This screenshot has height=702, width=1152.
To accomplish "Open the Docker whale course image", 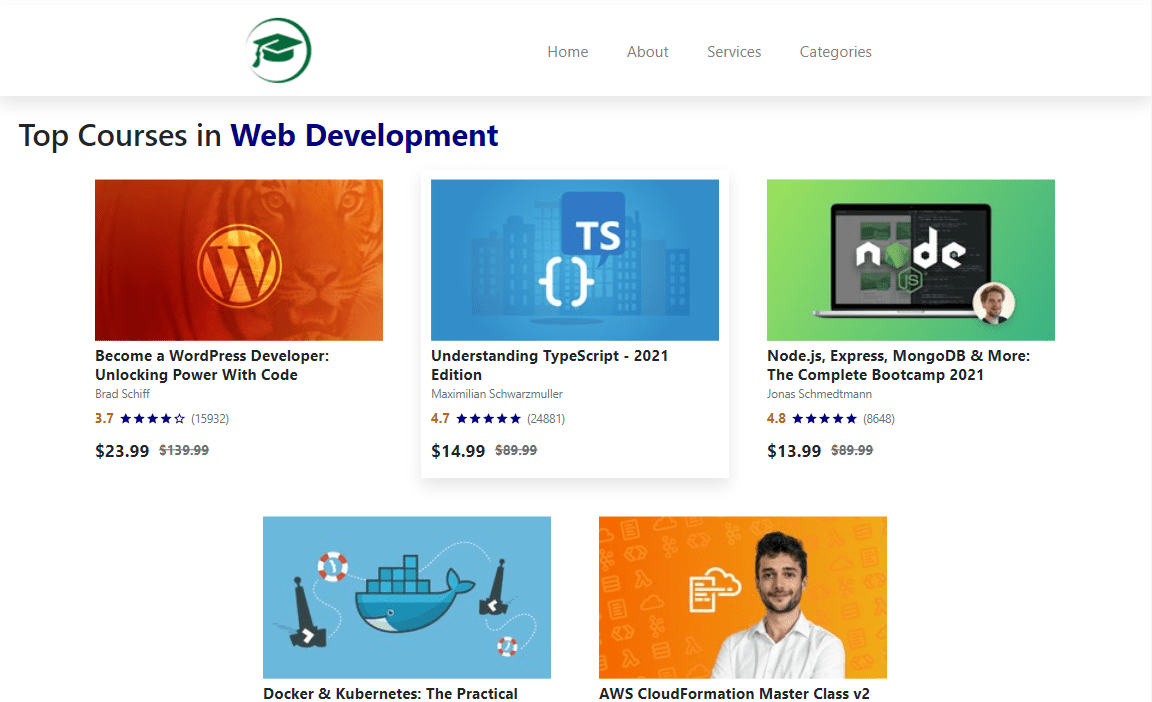I will point(406,597).
